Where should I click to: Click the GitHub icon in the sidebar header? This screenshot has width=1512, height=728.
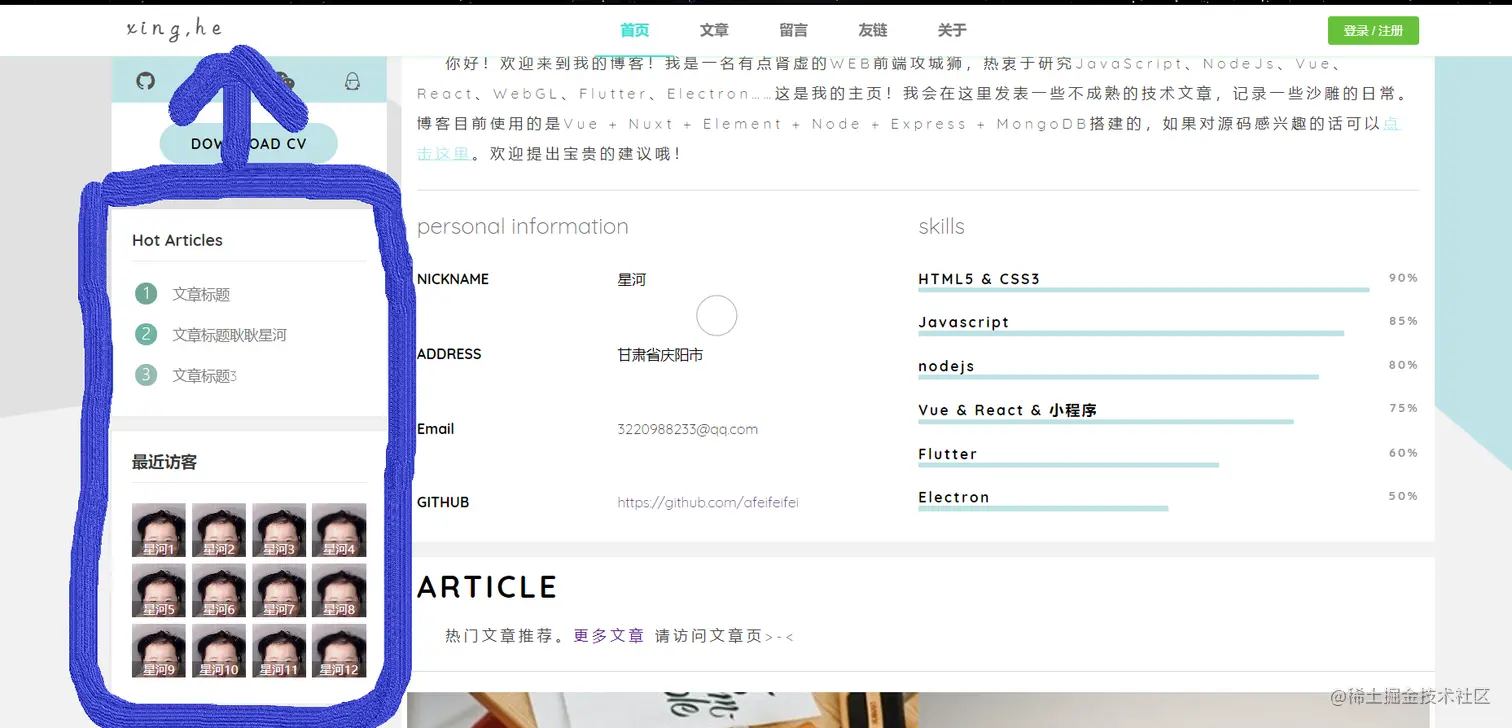click(x=145, y=82)
